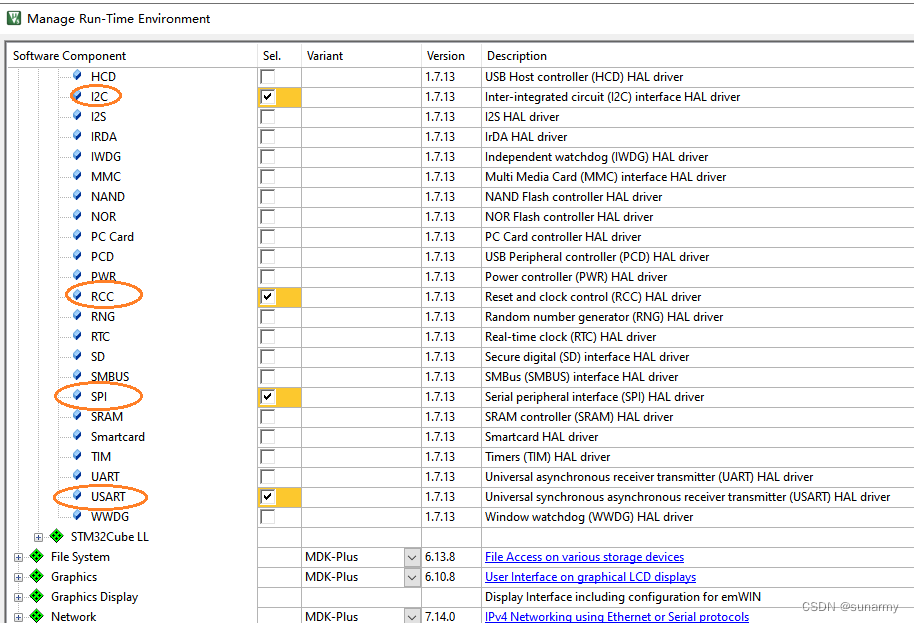Click the Sel. column header
The image size is (914, 623).
point(279,56)
